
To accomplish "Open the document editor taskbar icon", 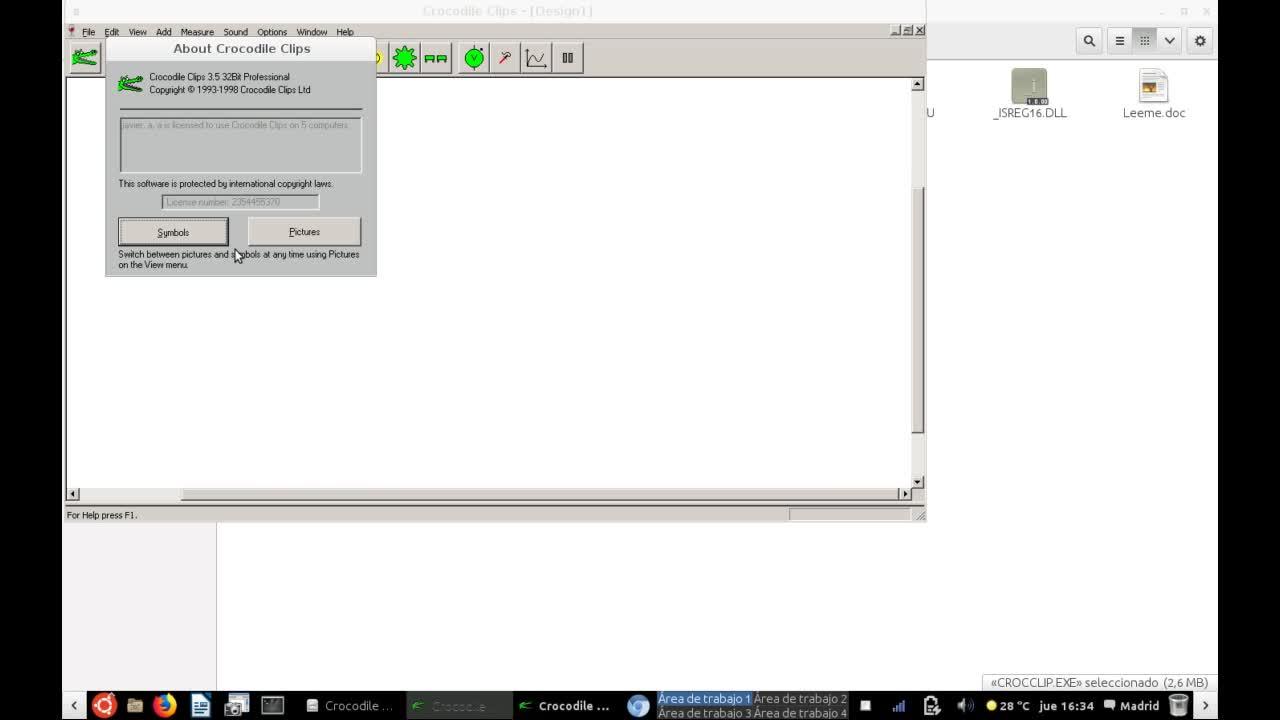I will tap(201, 705).
